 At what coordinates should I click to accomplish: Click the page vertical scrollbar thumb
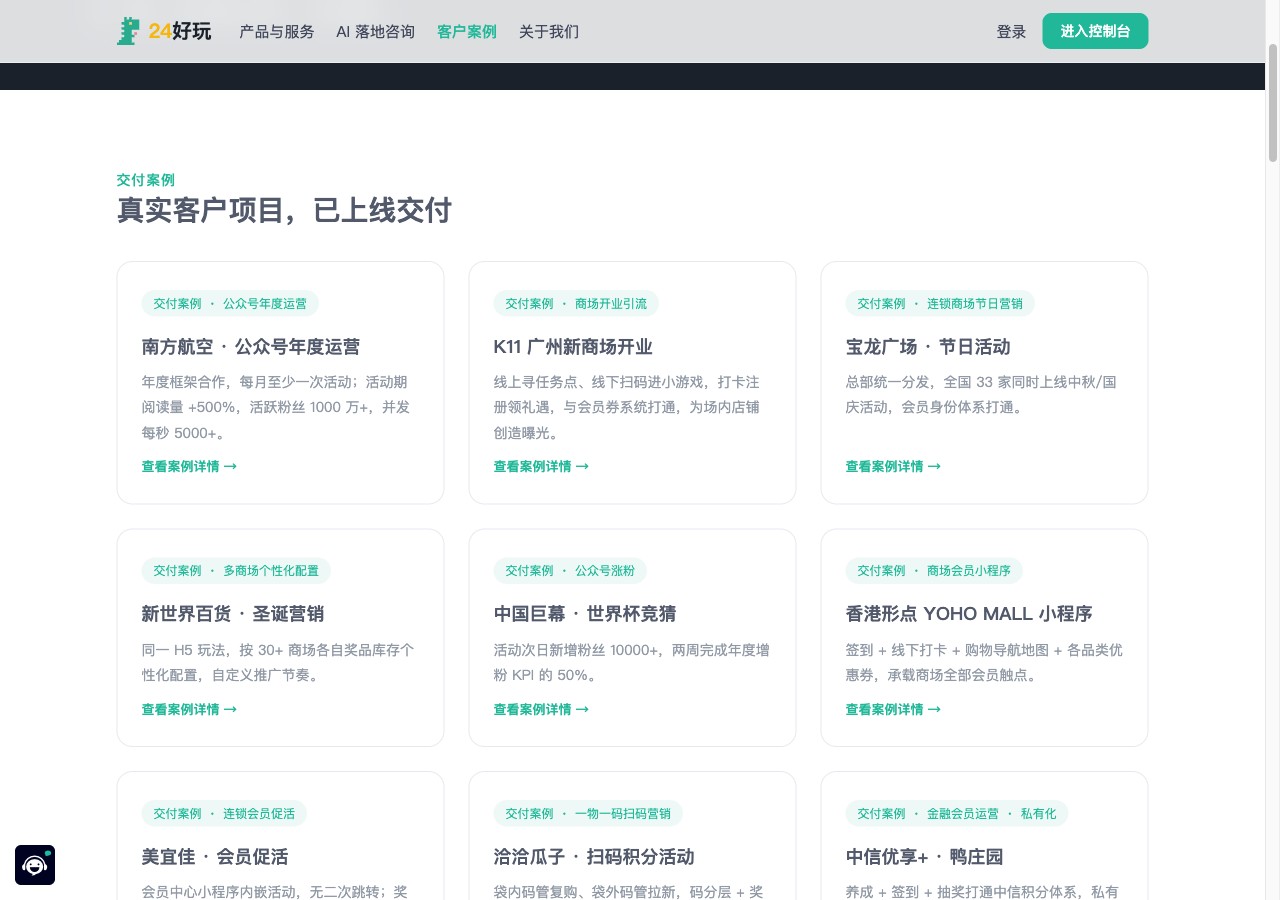tap(1273, 102)
